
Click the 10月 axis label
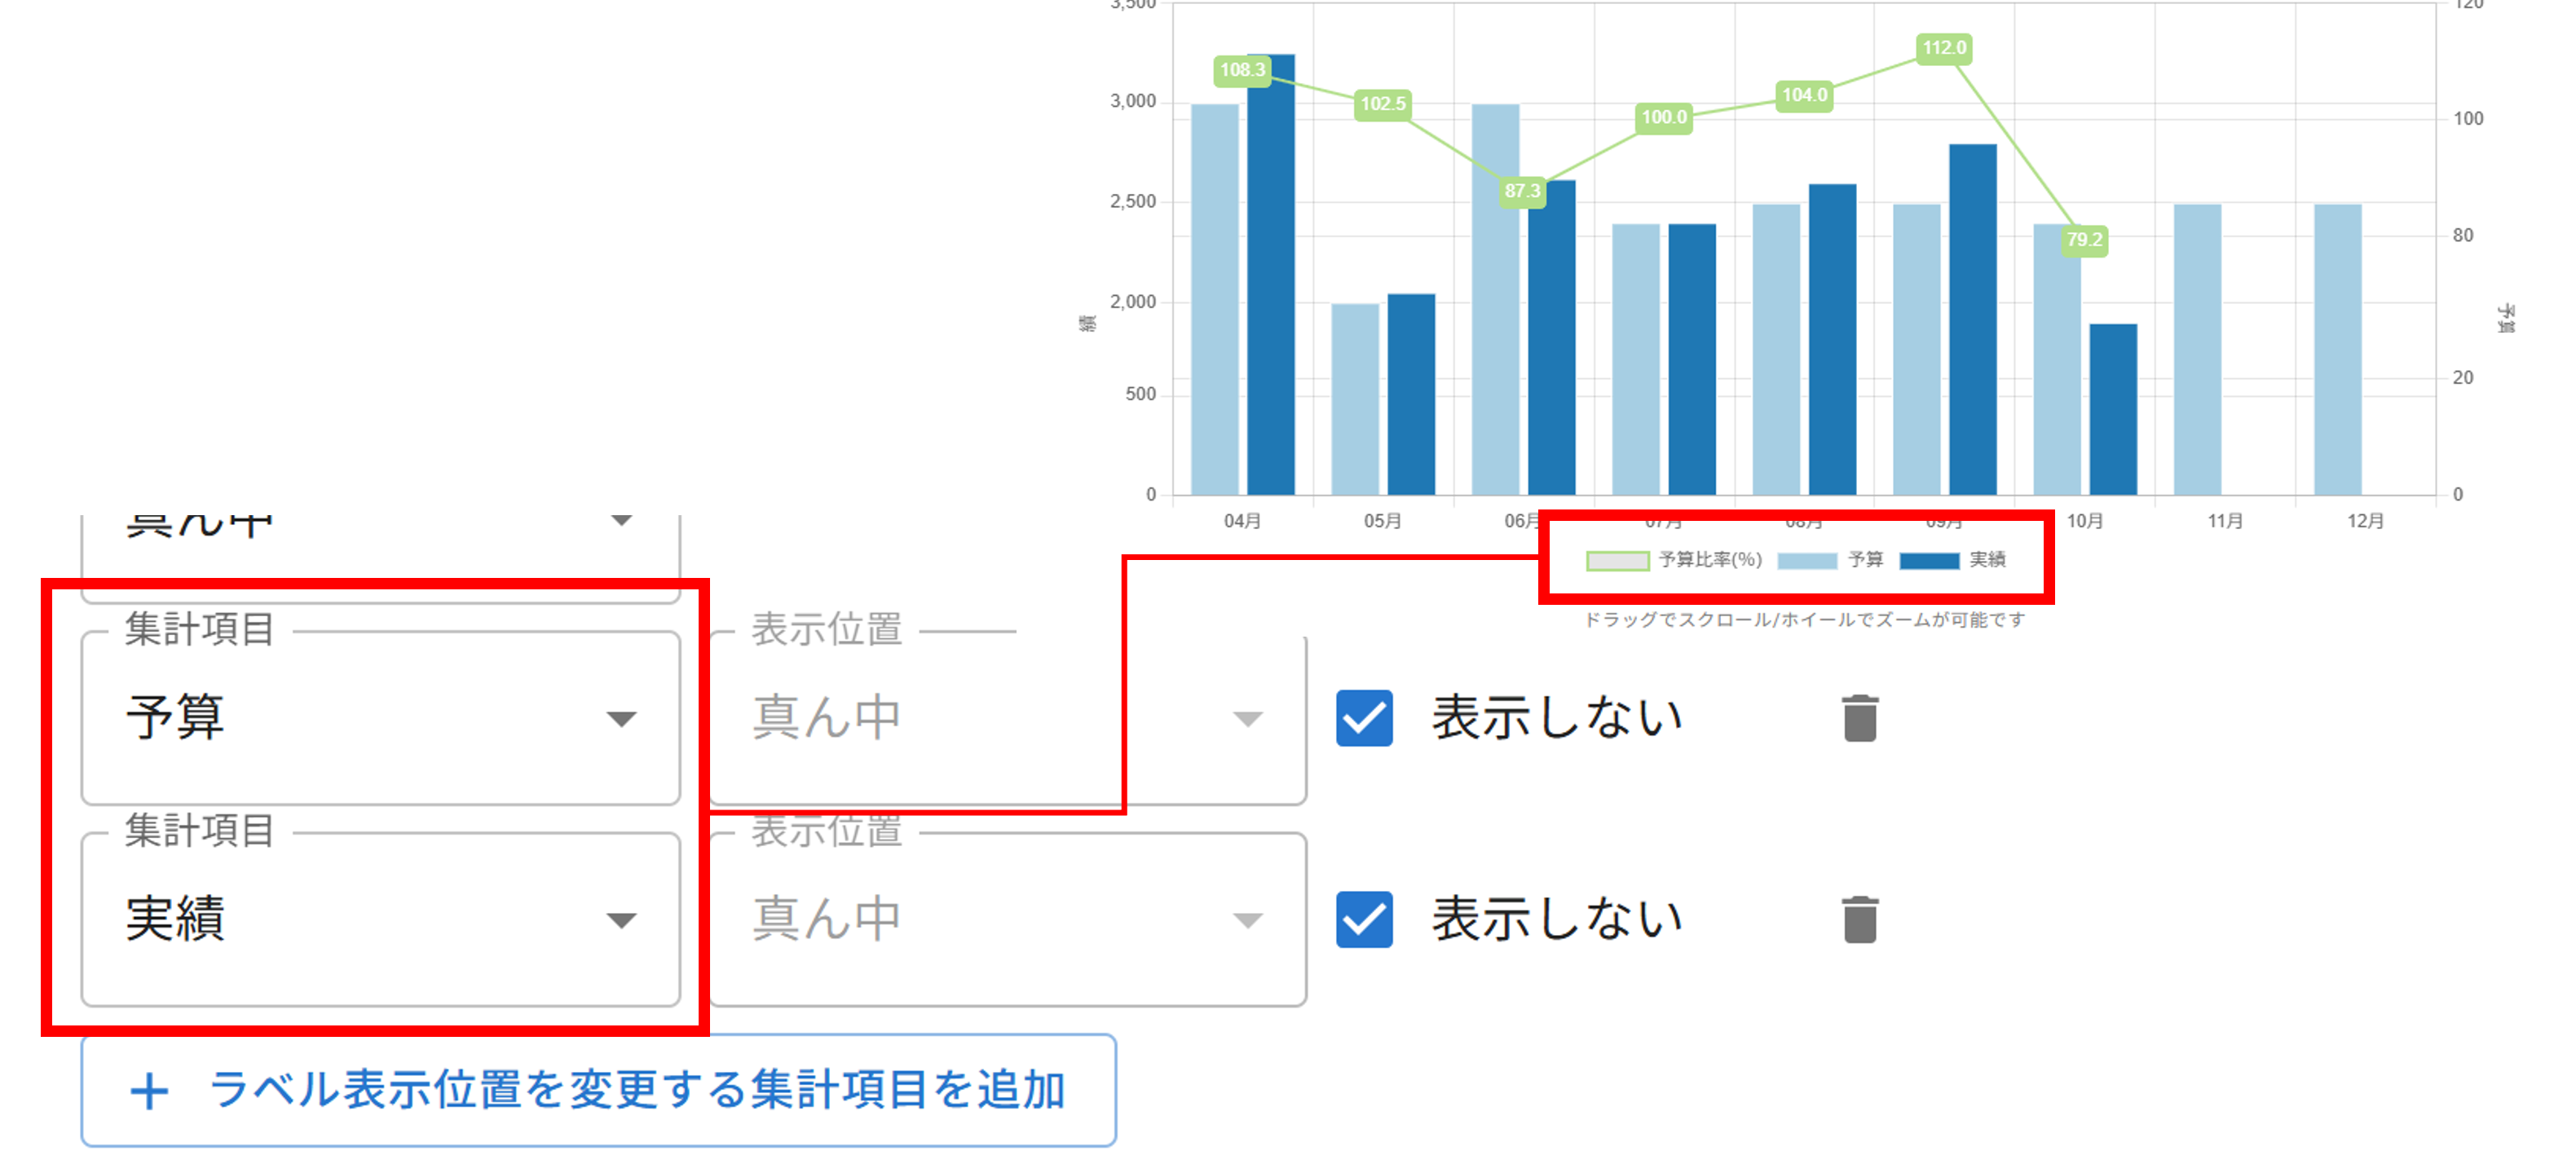tap(2087, 521)
